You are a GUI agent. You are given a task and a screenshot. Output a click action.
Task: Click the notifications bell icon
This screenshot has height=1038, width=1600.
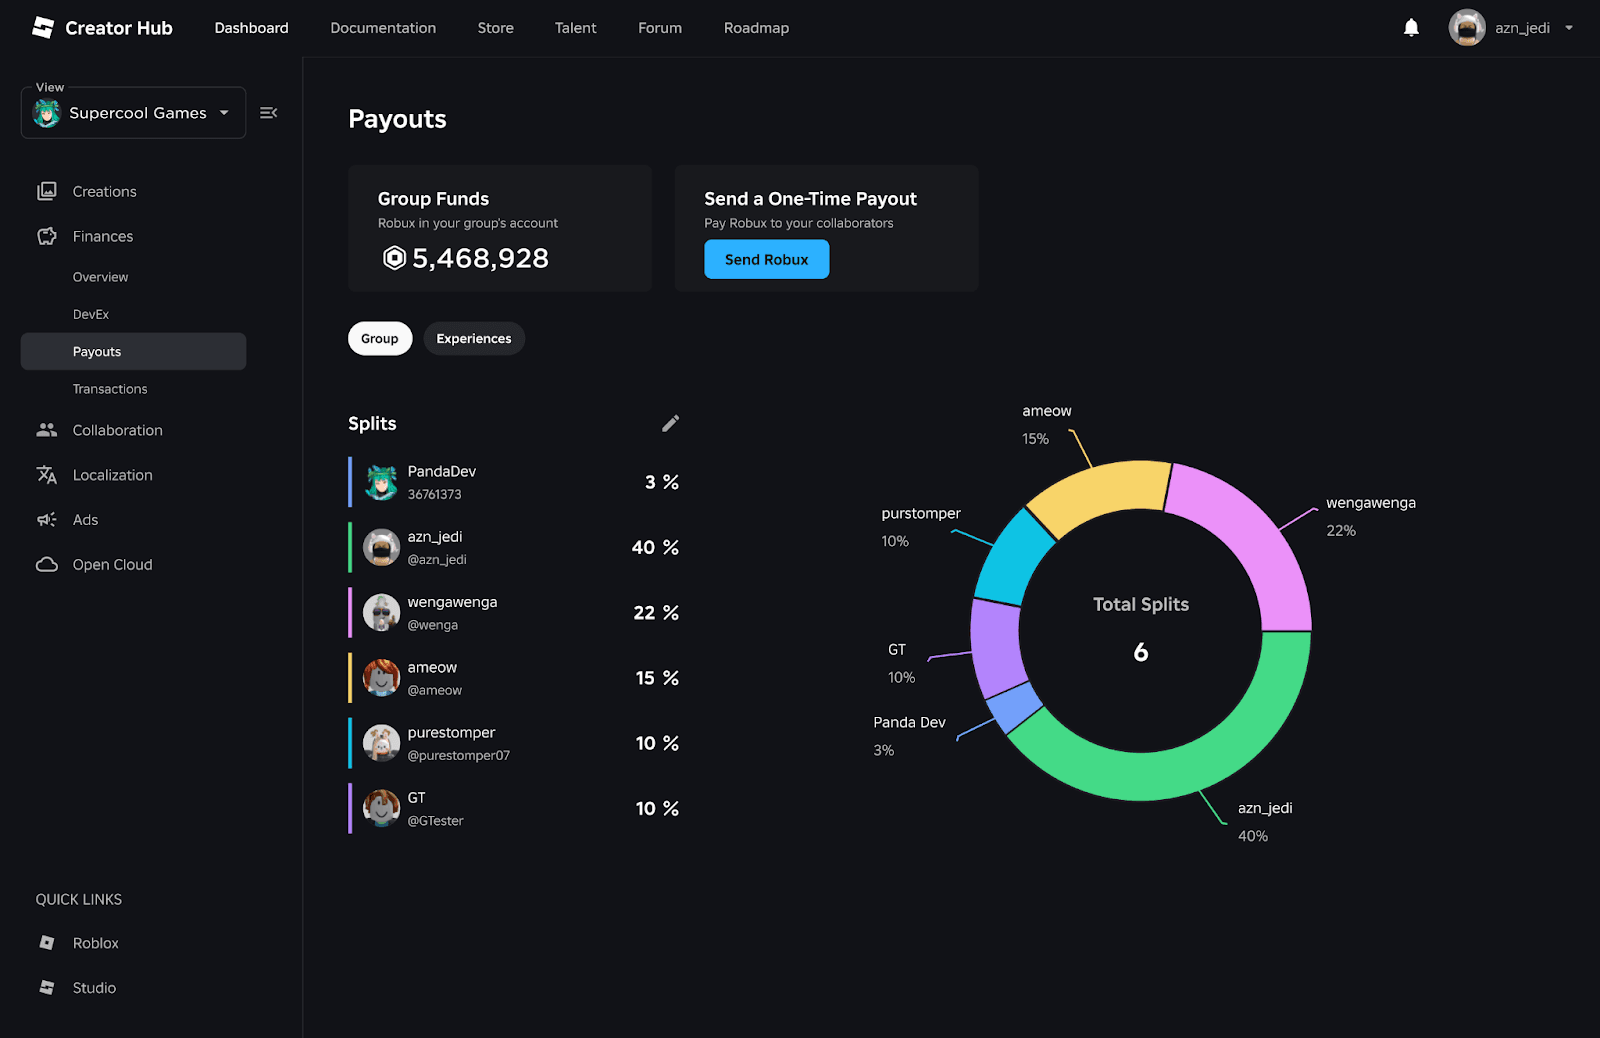pos(1411,28)
